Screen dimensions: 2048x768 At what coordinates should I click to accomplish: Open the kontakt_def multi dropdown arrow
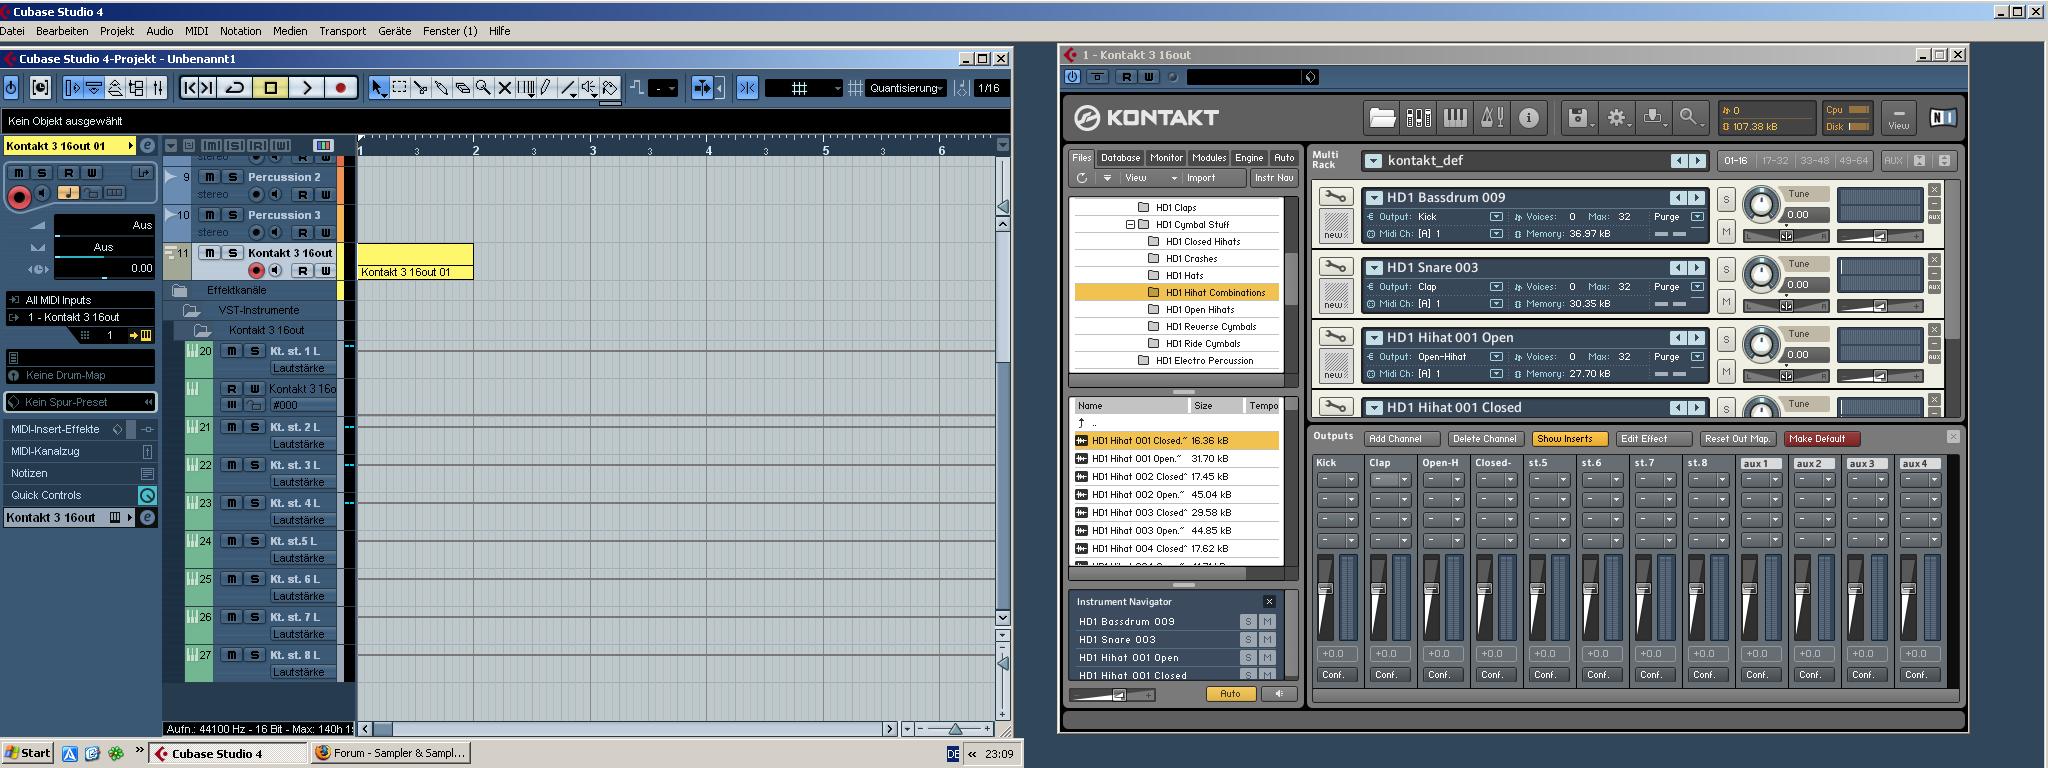click(x=1373, y=161)
